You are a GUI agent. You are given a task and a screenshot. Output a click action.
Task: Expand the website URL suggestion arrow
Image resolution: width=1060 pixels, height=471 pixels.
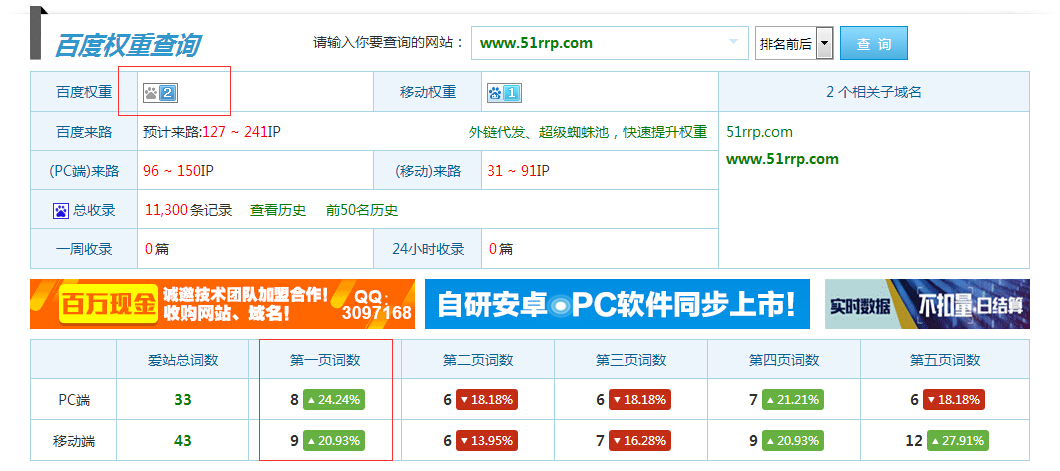(x=733, y=43)
